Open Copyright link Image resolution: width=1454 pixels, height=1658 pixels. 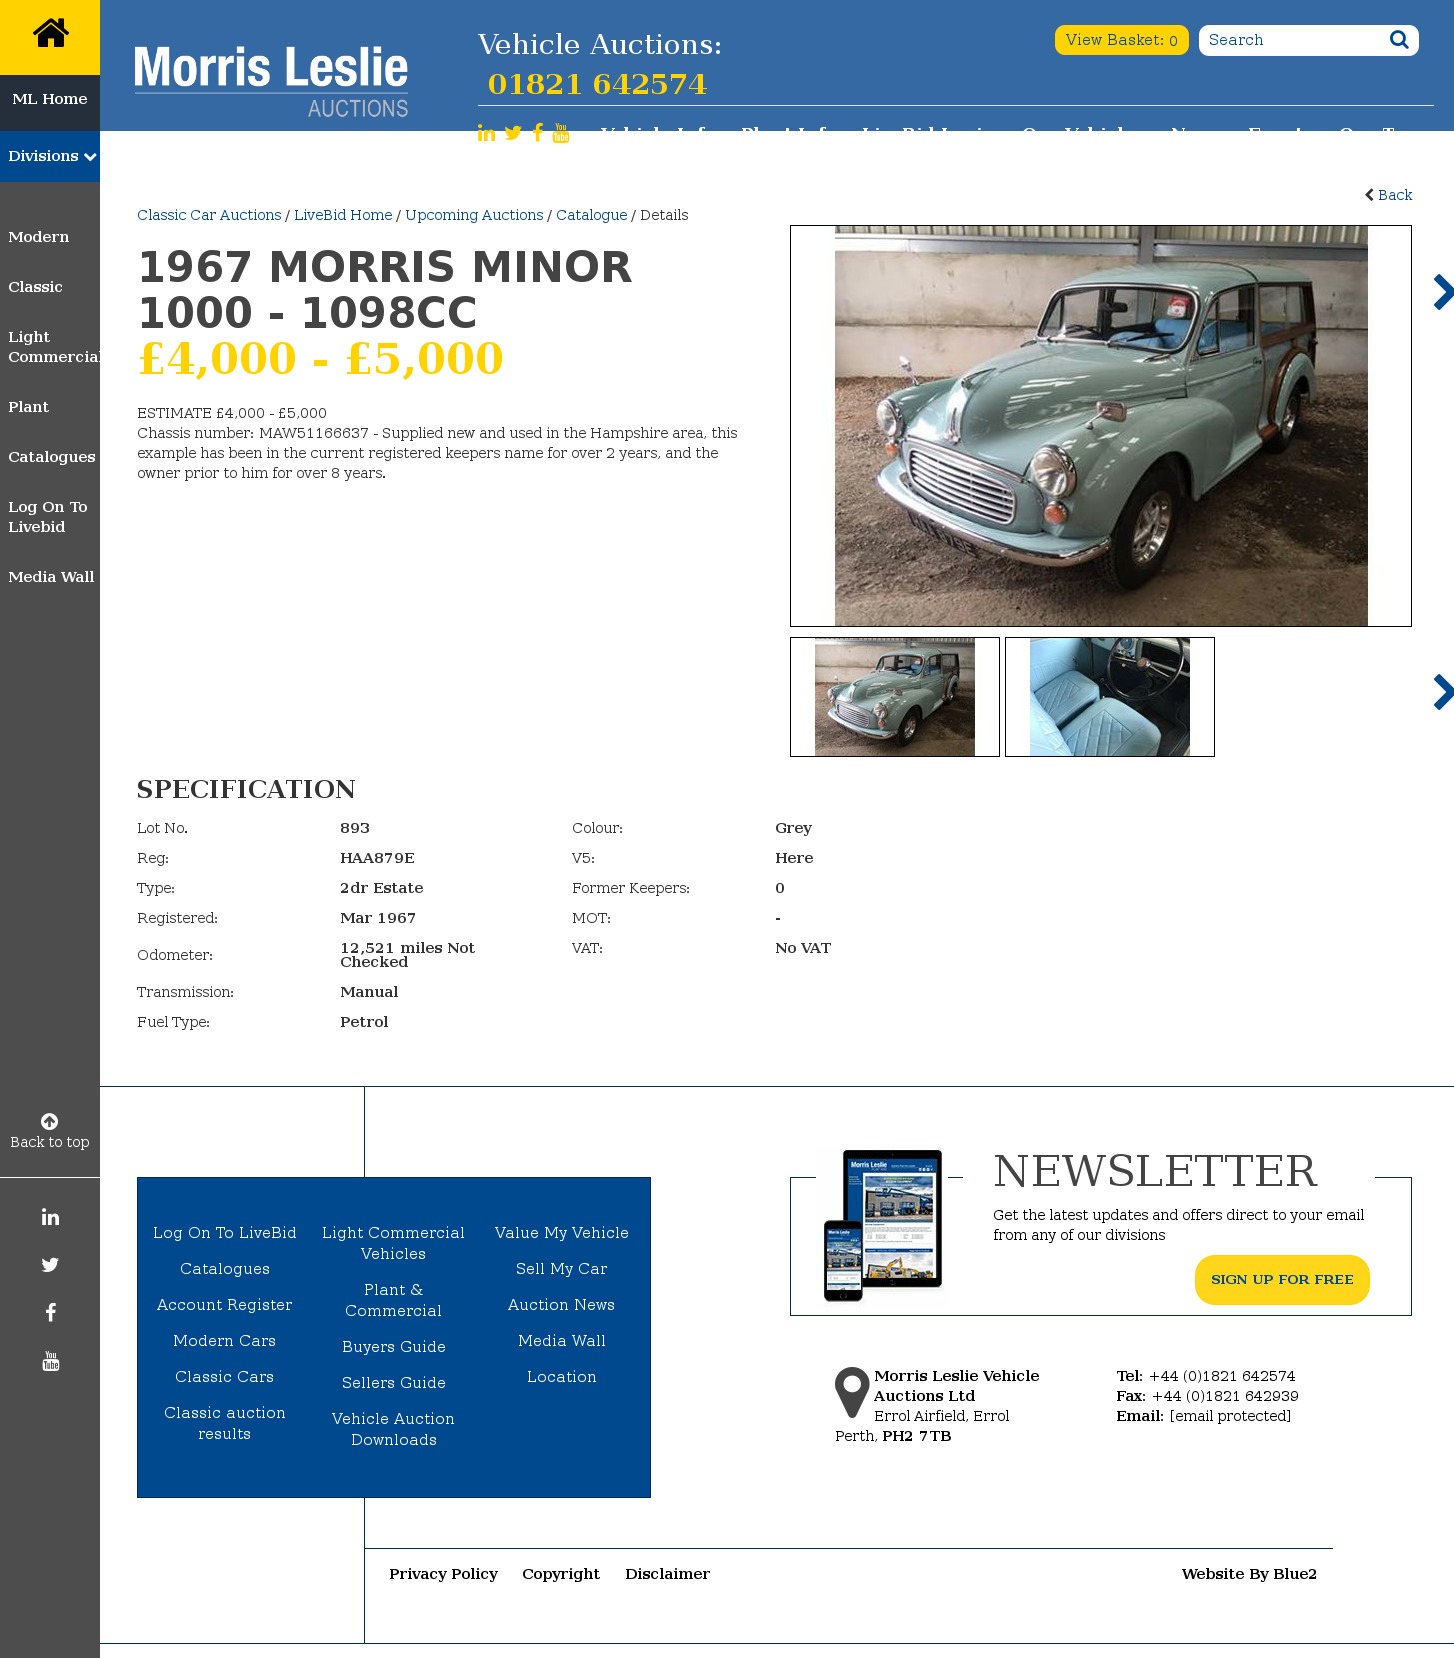[561, 1574]
